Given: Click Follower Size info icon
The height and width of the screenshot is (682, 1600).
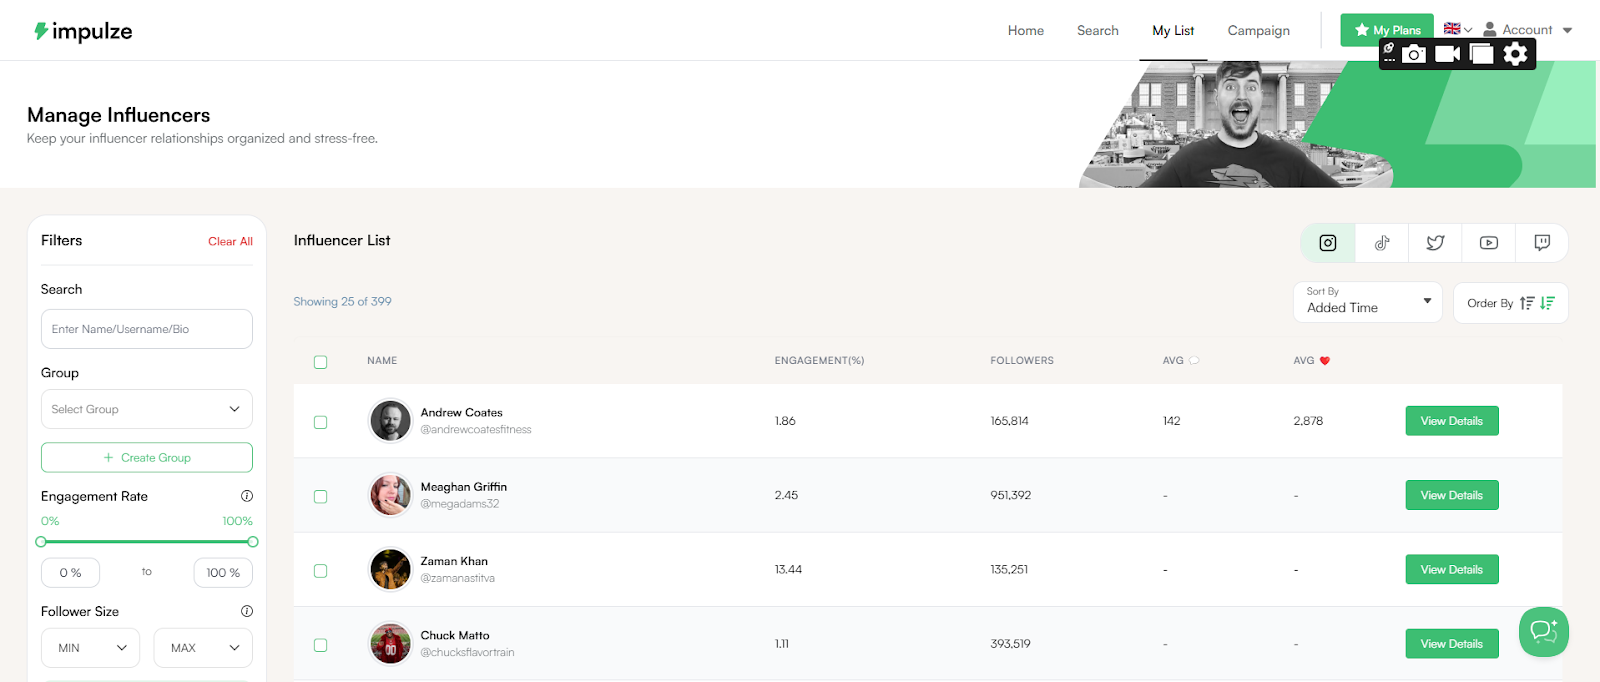Looking at the screenshot, I should [x=247, y=611].
